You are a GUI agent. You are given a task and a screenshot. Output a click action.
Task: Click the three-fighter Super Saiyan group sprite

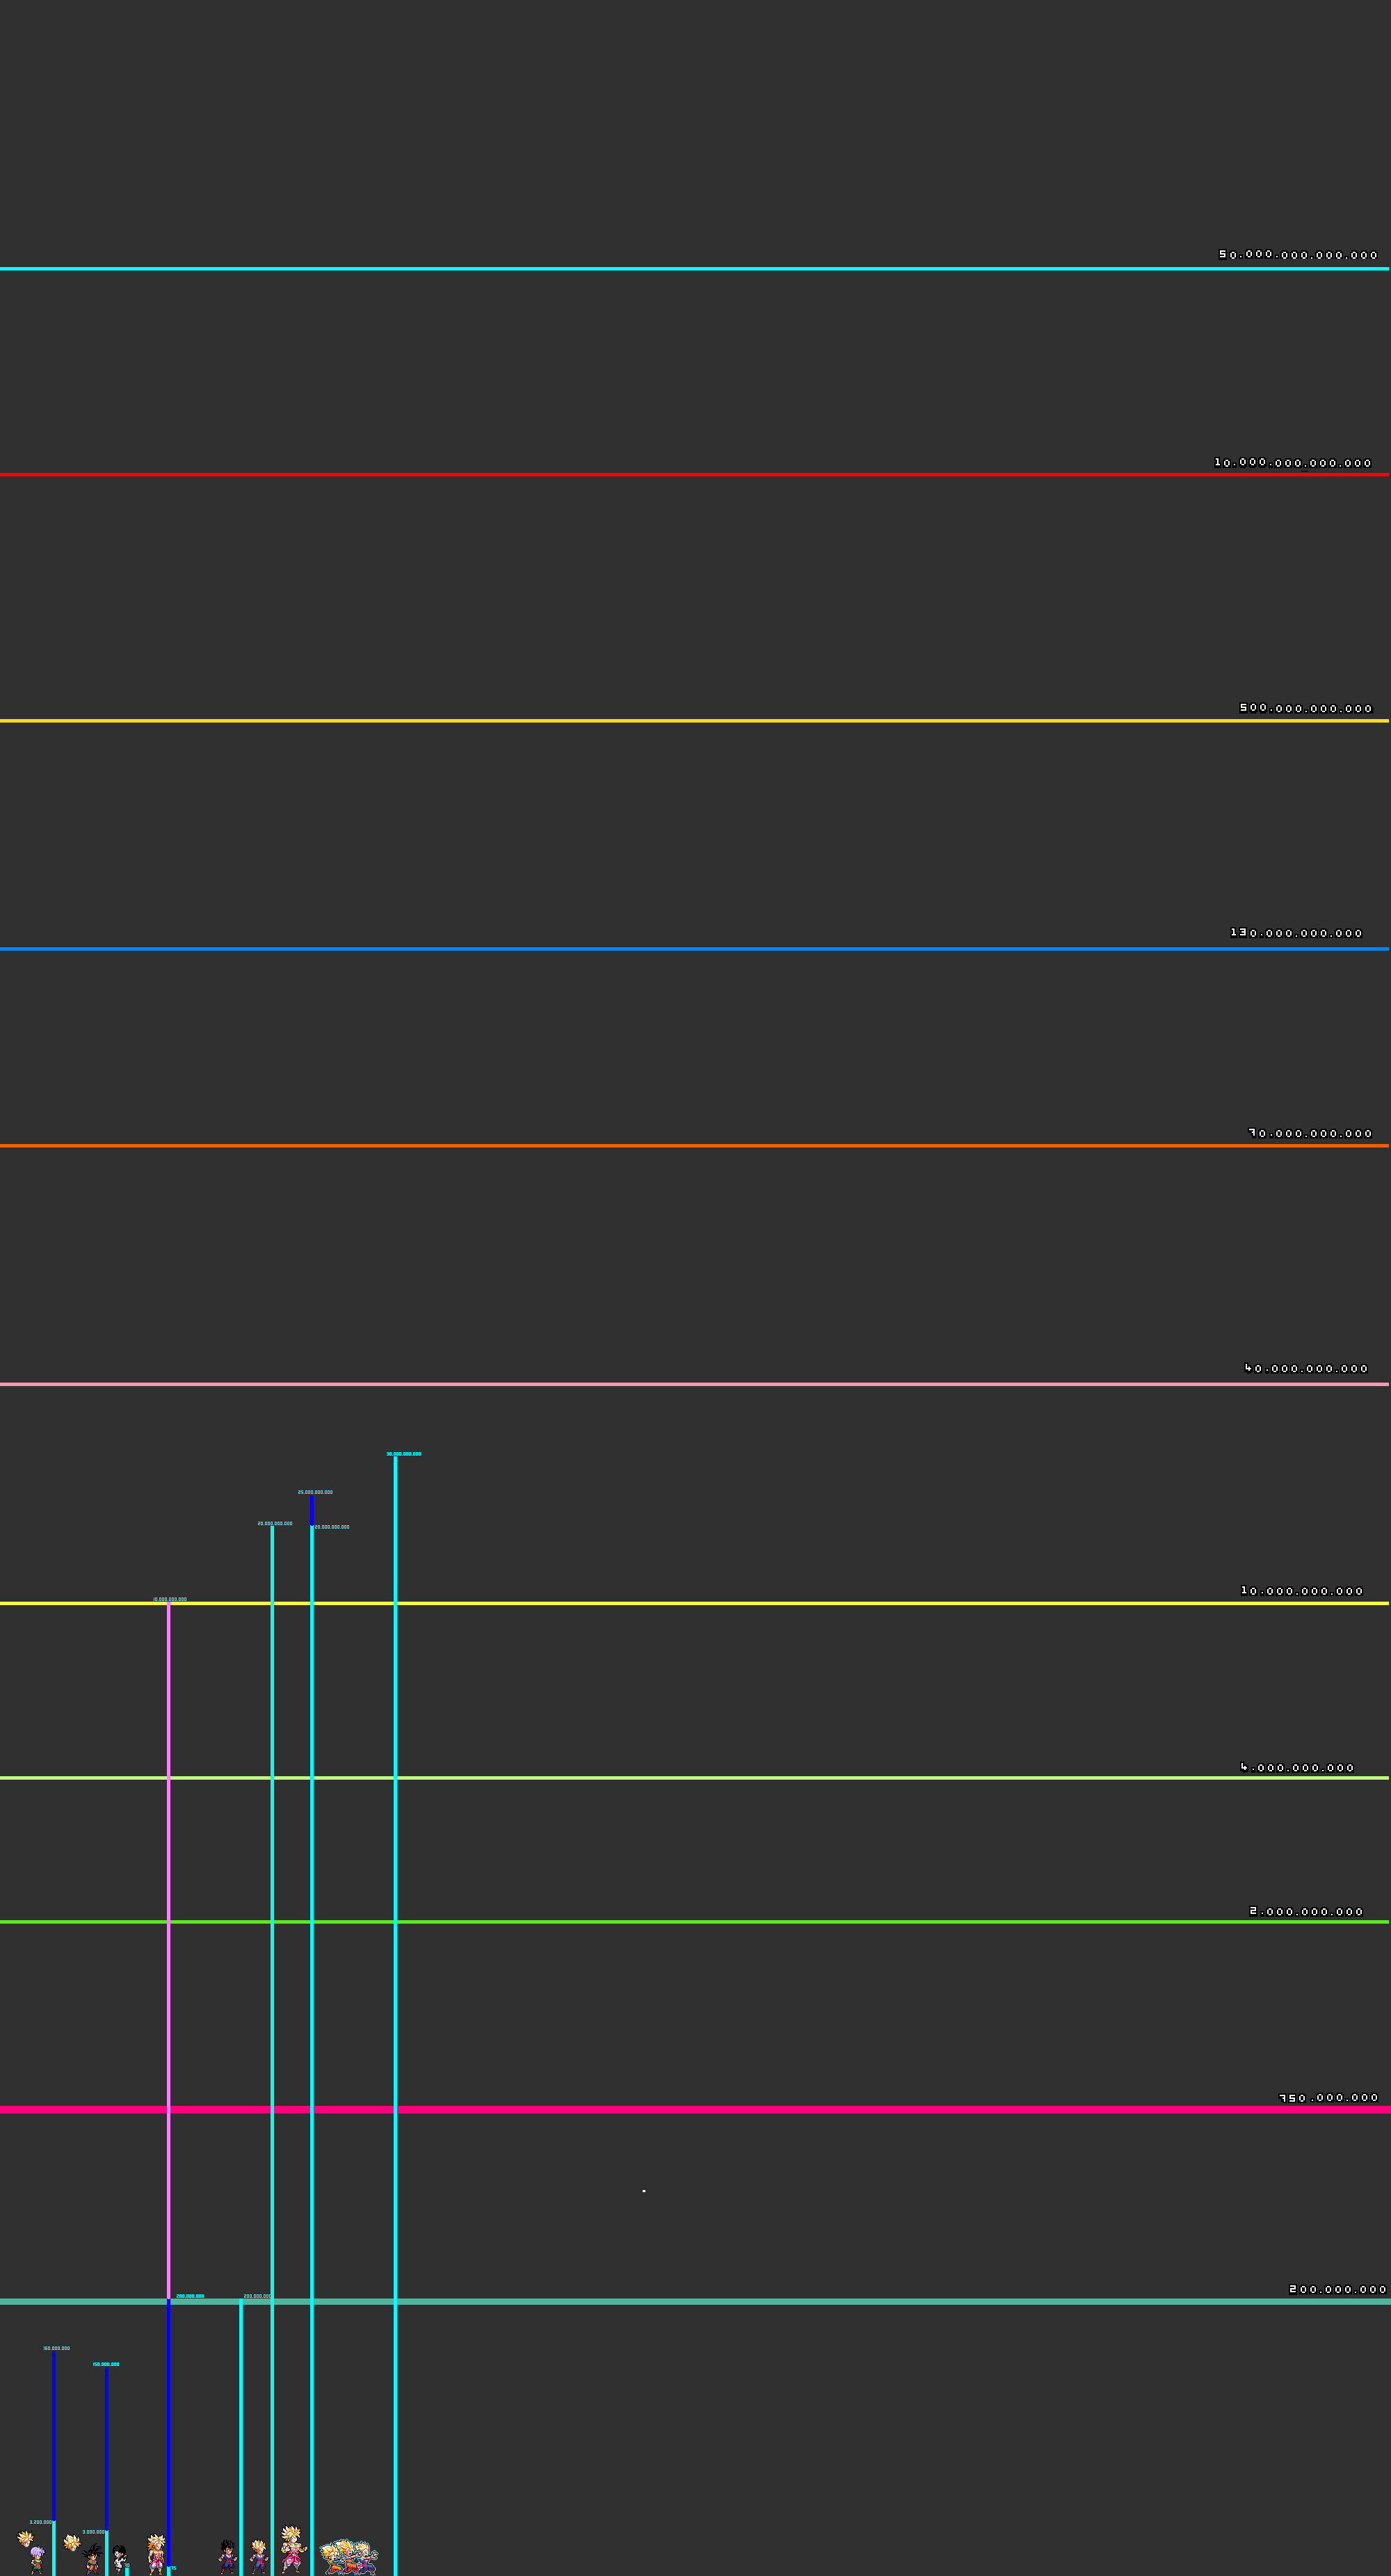coord(349,2558)
